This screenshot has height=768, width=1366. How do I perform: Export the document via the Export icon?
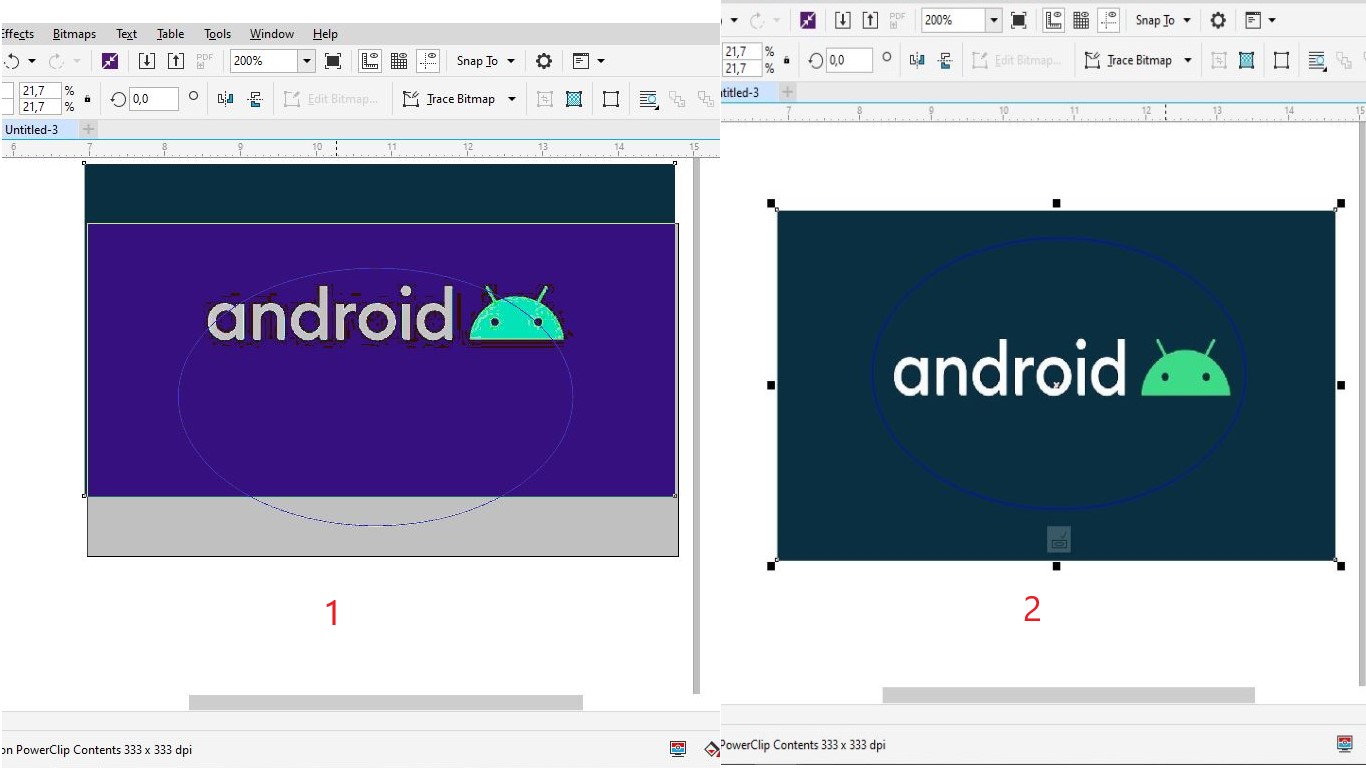(x=175, y=61)
